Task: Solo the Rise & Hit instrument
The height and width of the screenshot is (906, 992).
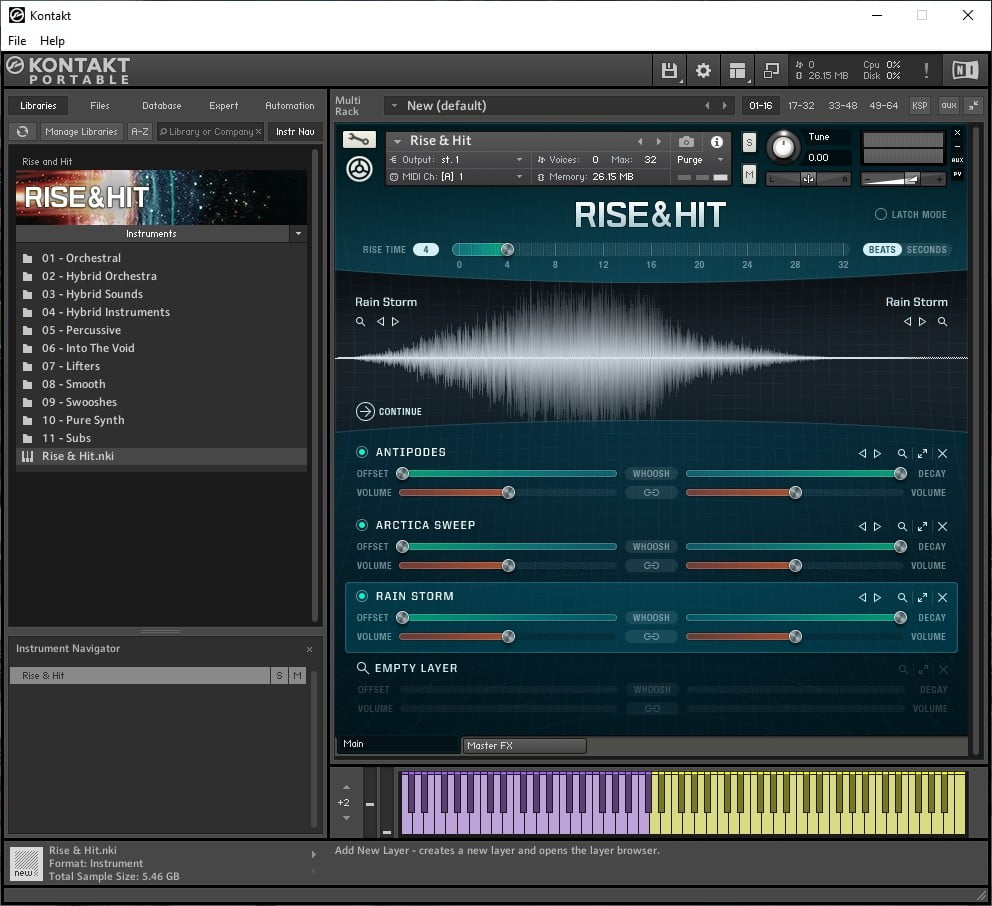Action: point(749,142)
